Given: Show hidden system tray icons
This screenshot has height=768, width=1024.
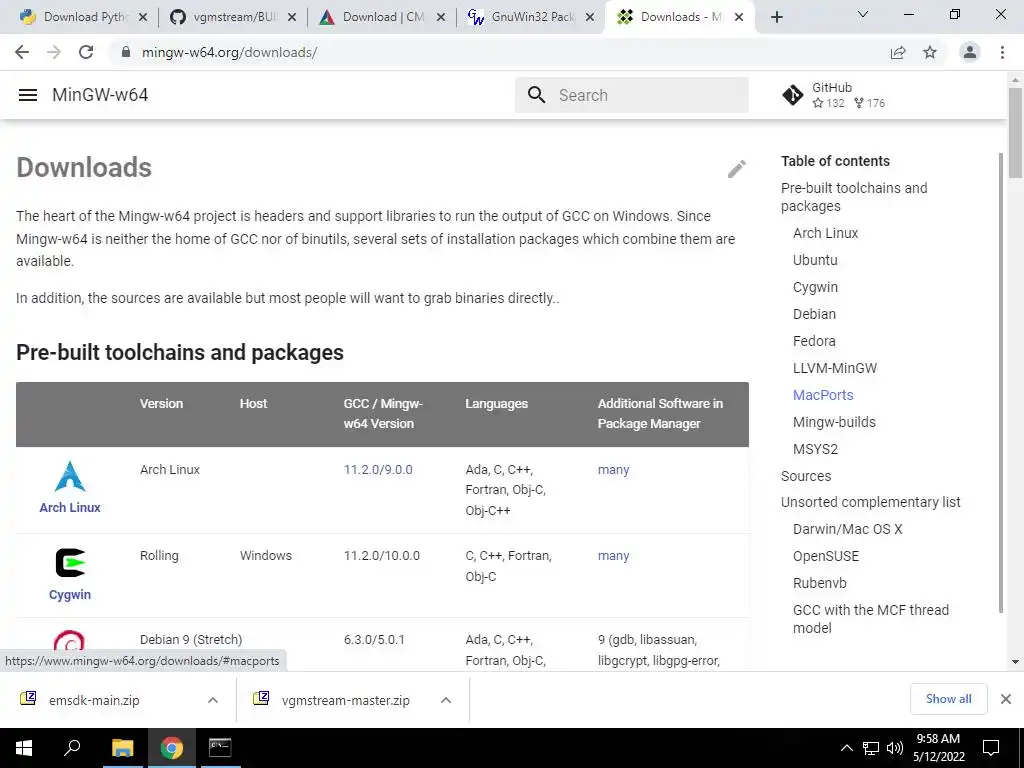Looking at the screenshot, I should pos(846,748).
